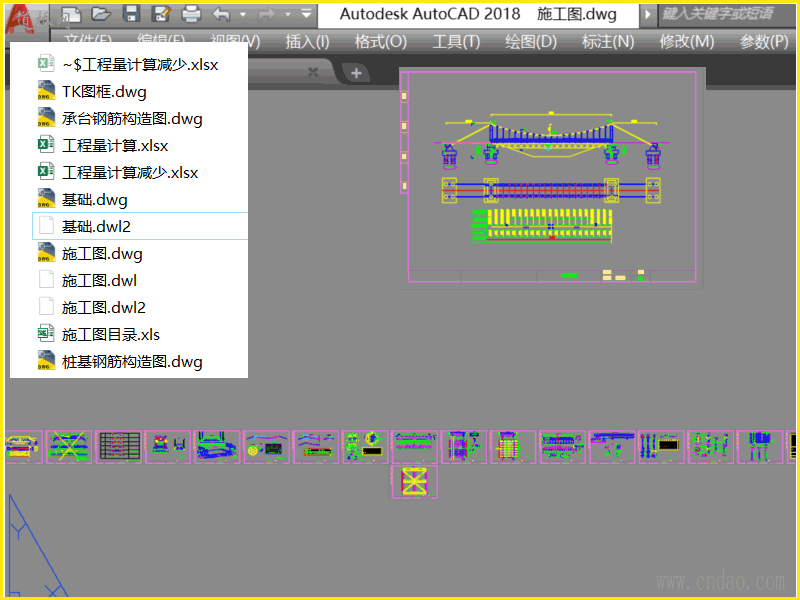Select file 承台钢筋构造图.dwg
Viewport: 800px width, 600px height.
(140, 118)
